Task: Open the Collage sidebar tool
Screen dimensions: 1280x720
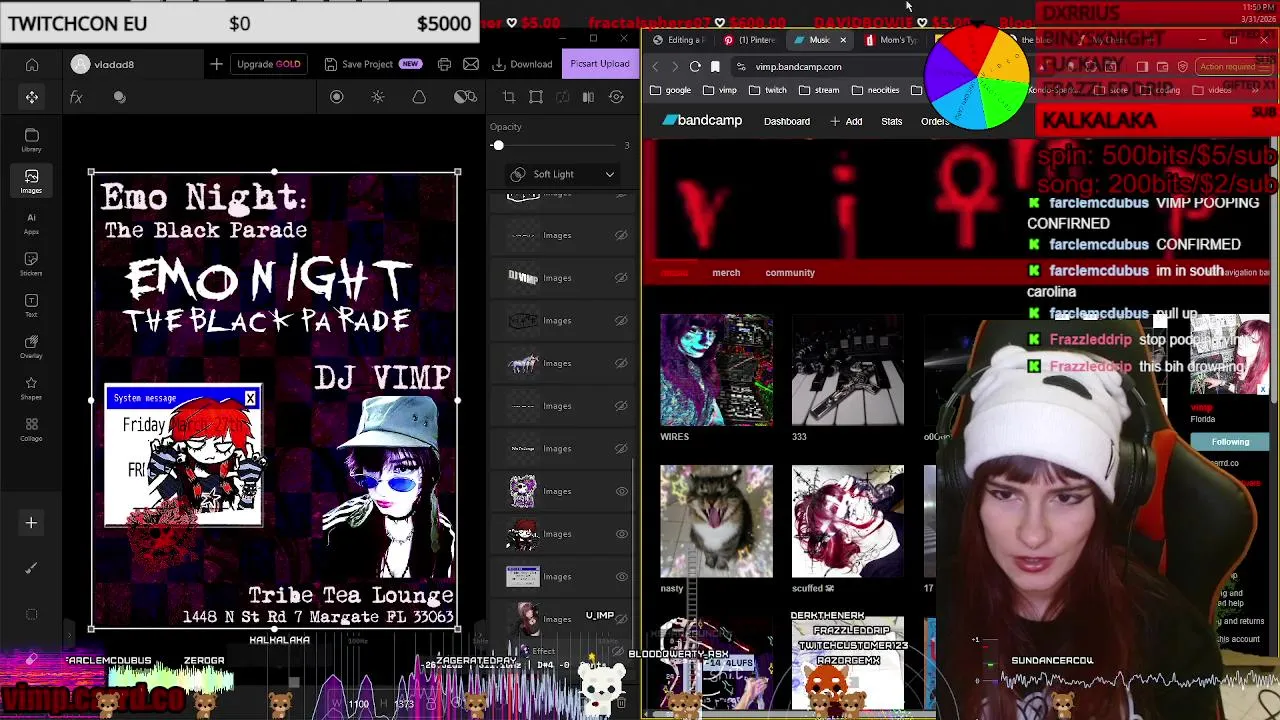Action: [32, 429]
